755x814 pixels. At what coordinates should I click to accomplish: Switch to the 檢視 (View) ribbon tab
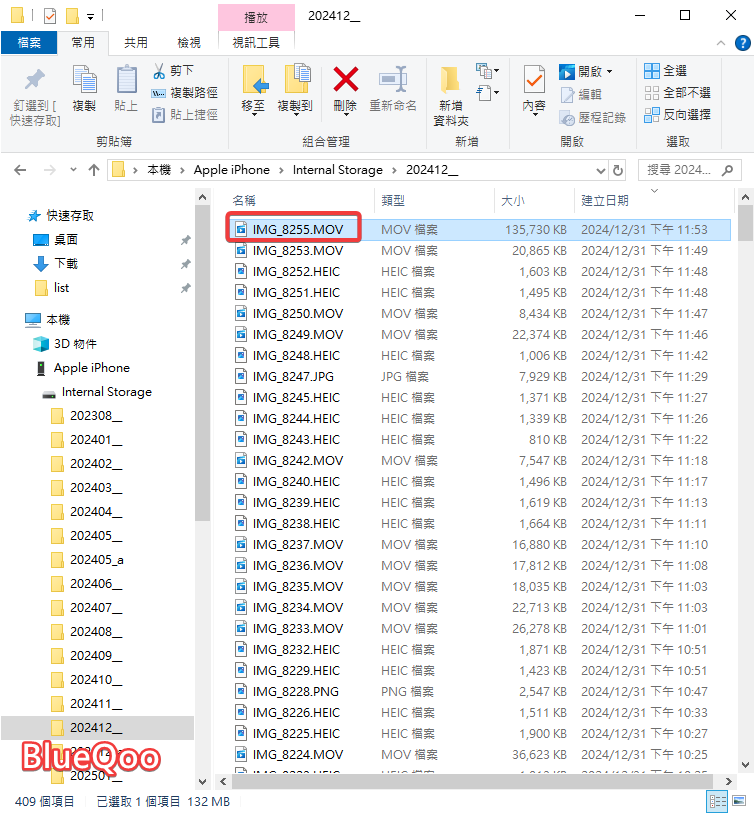[x=189, y=42]
